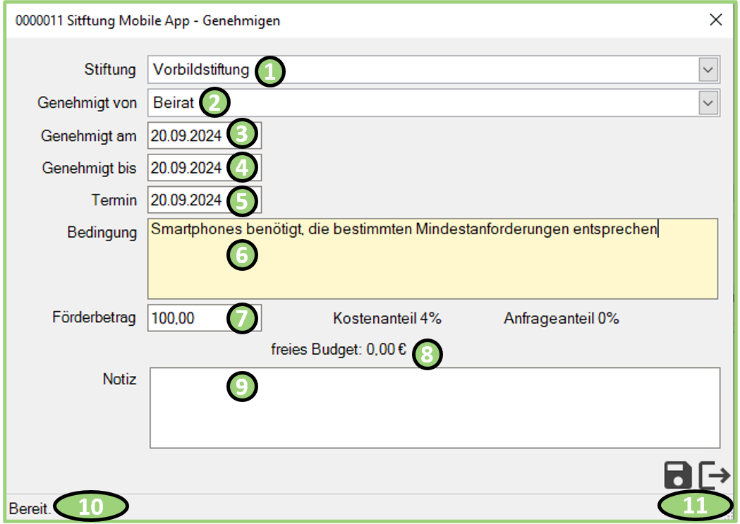The width and height of the screenshot is (740, 524).
Task: Click the window title bar text
Action: [147, 20]
